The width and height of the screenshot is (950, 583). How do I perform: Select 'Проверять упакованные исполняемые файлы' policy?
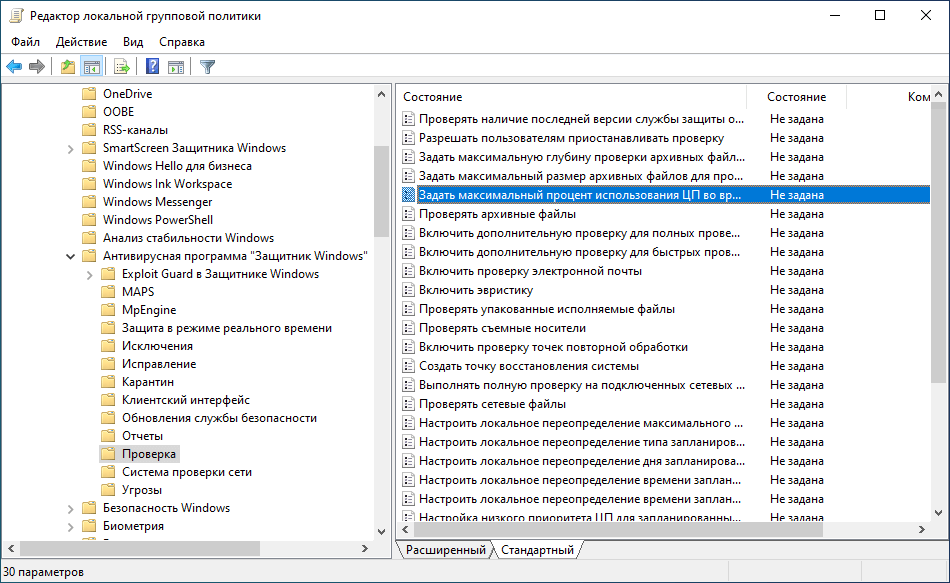(x=546, y=309)
